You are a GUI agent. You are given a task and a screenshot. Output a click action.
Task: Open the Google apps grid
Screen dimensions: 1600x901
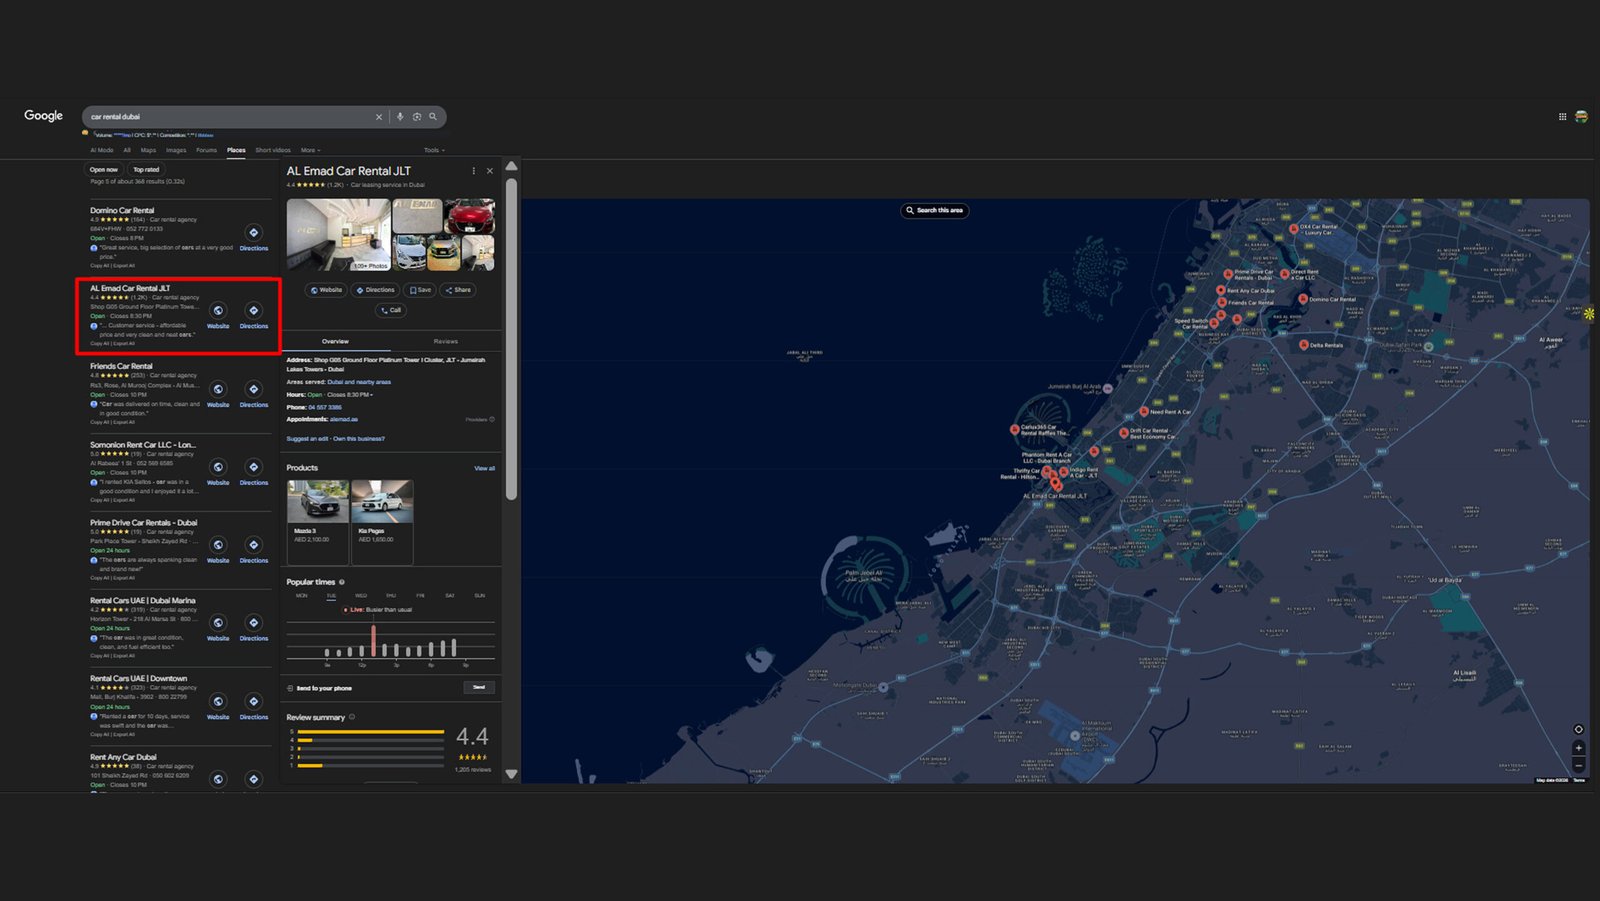tap(1562, 117)
